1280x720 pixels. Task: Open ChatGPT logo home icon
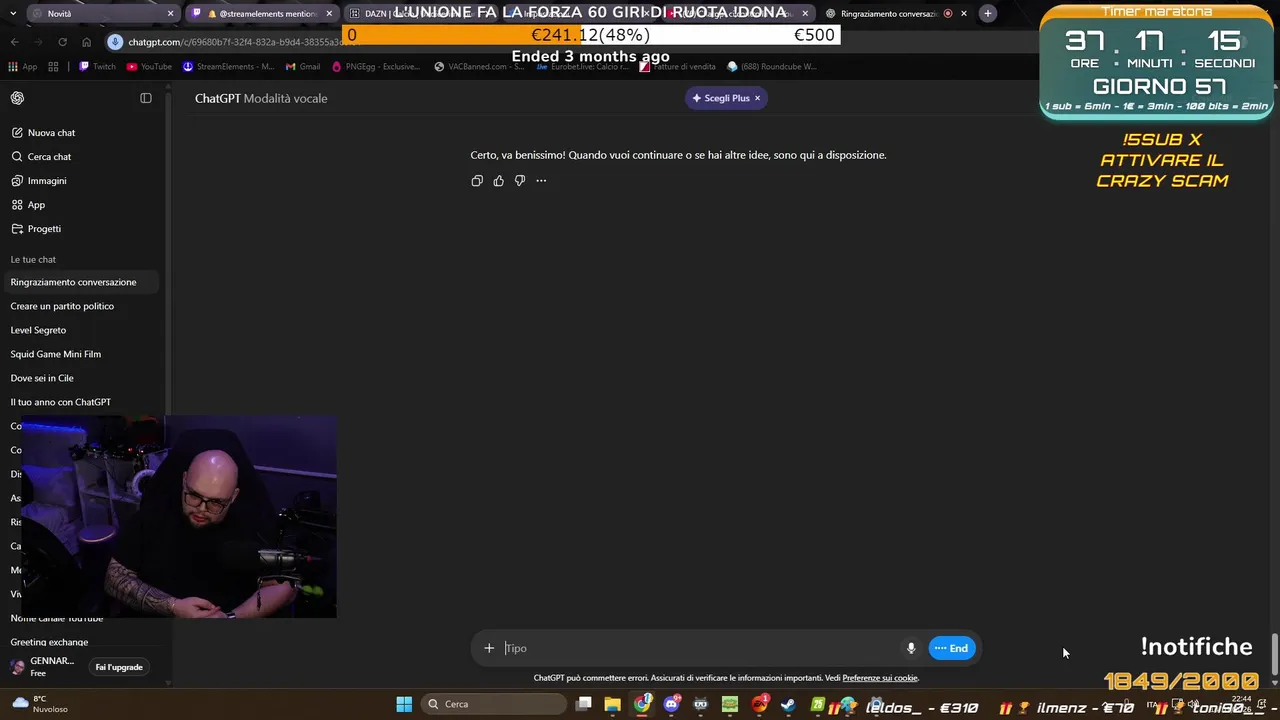point(17,98)
